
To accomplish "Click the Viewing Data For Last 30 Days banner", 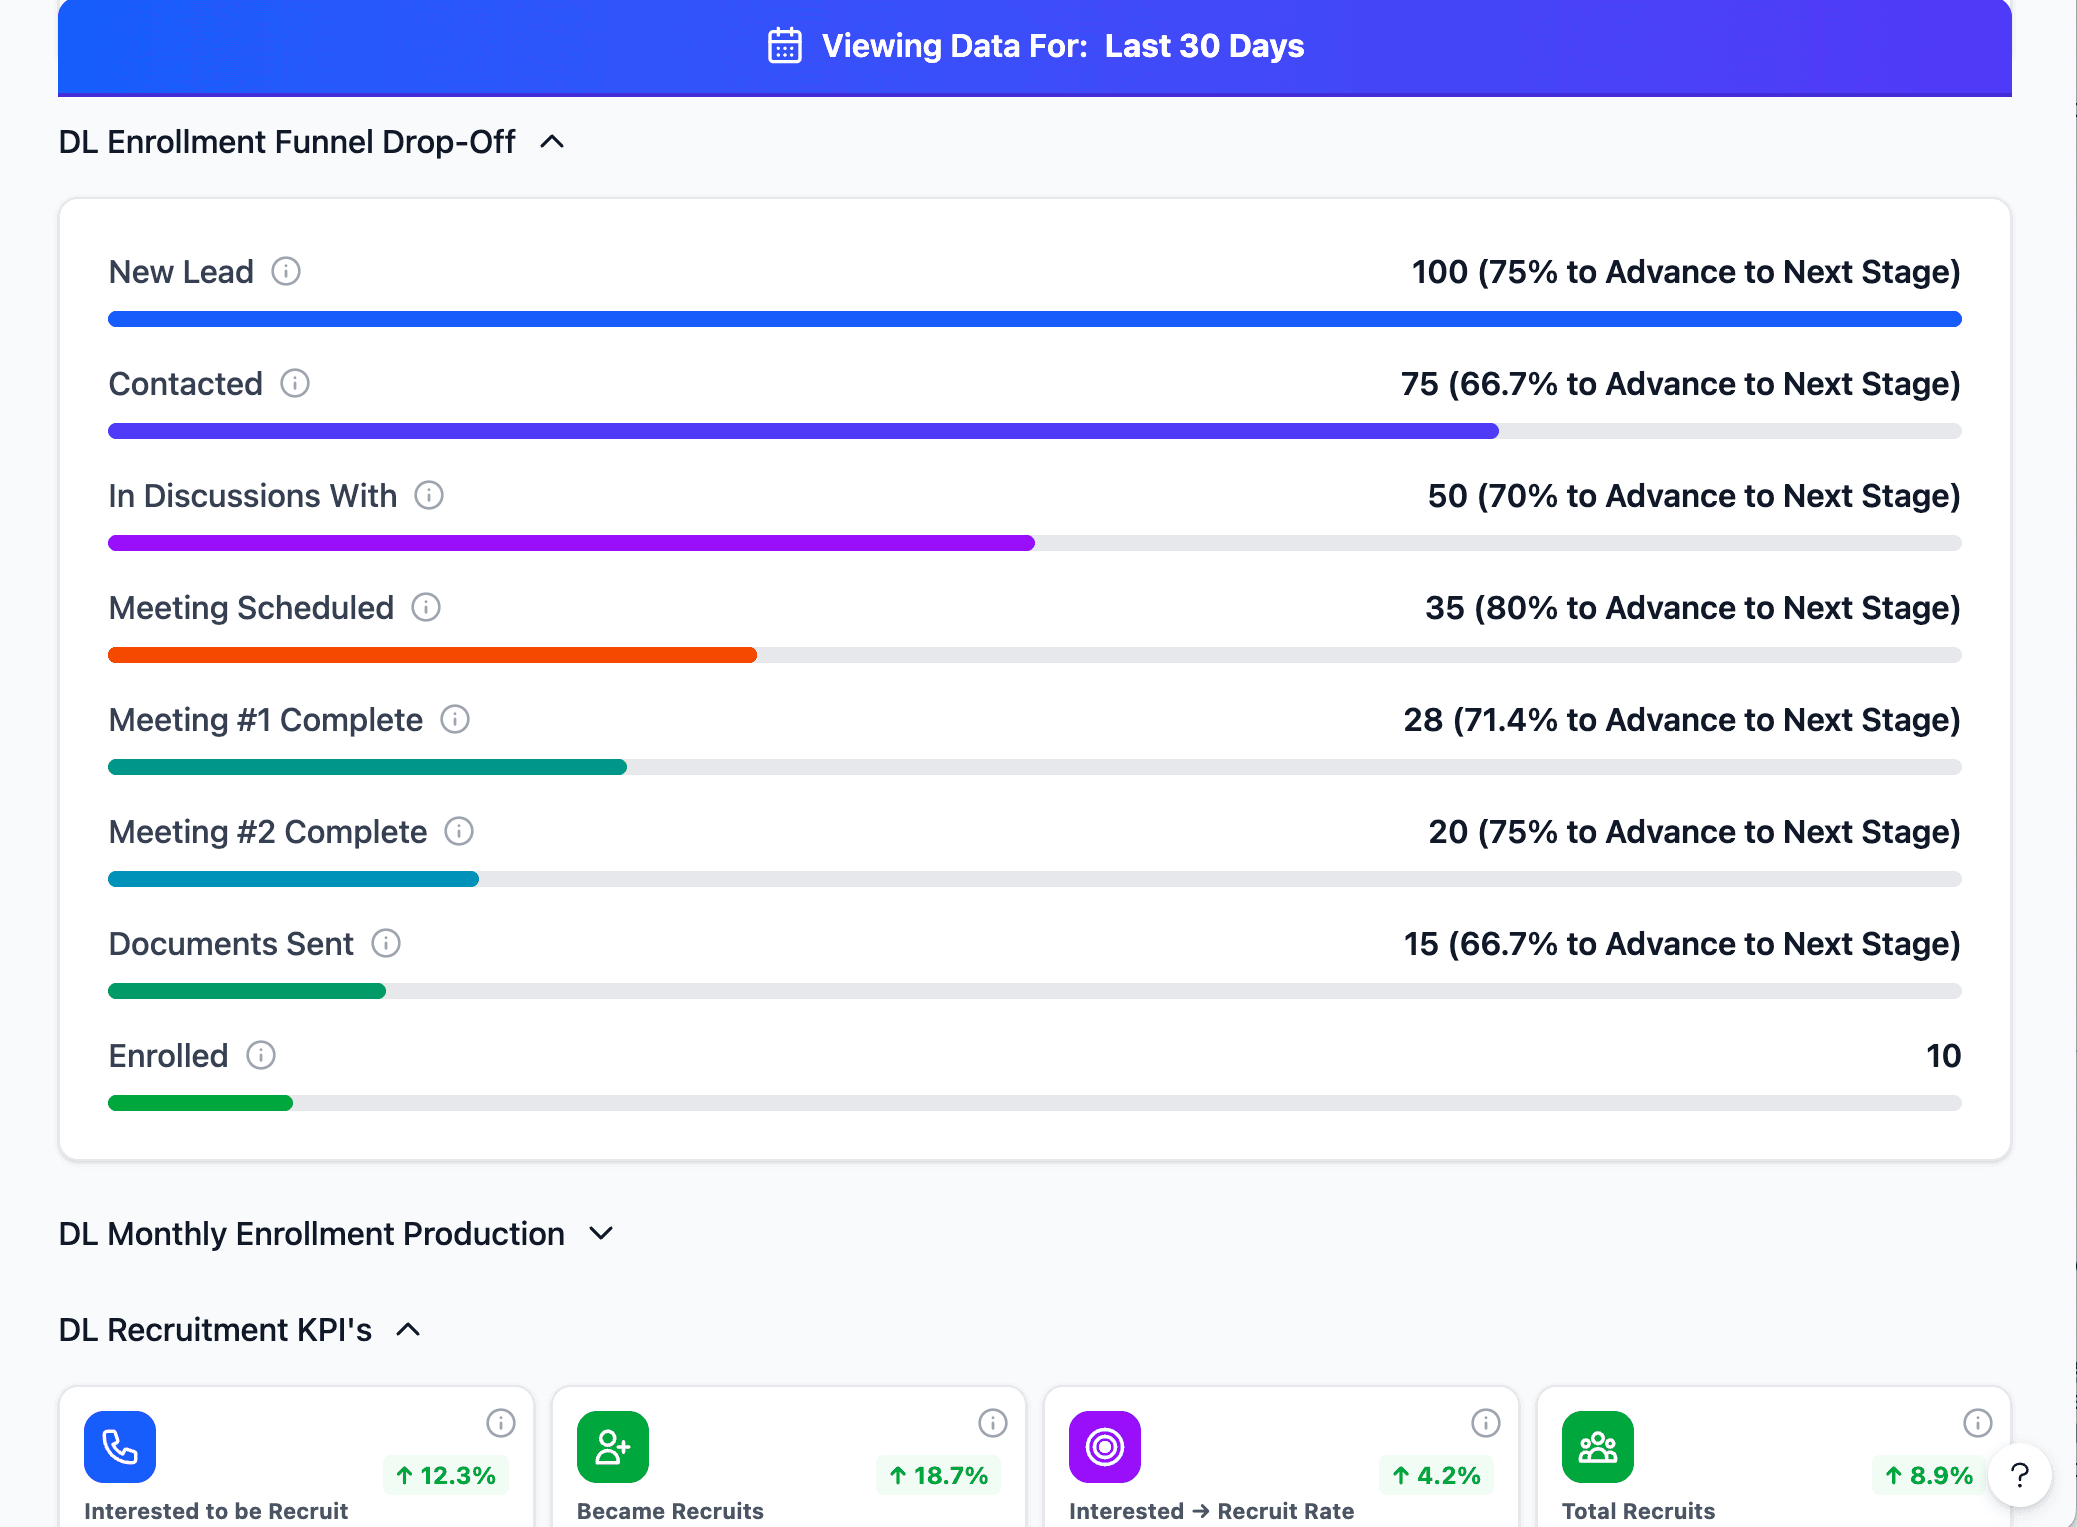I will click(1036, 46).
